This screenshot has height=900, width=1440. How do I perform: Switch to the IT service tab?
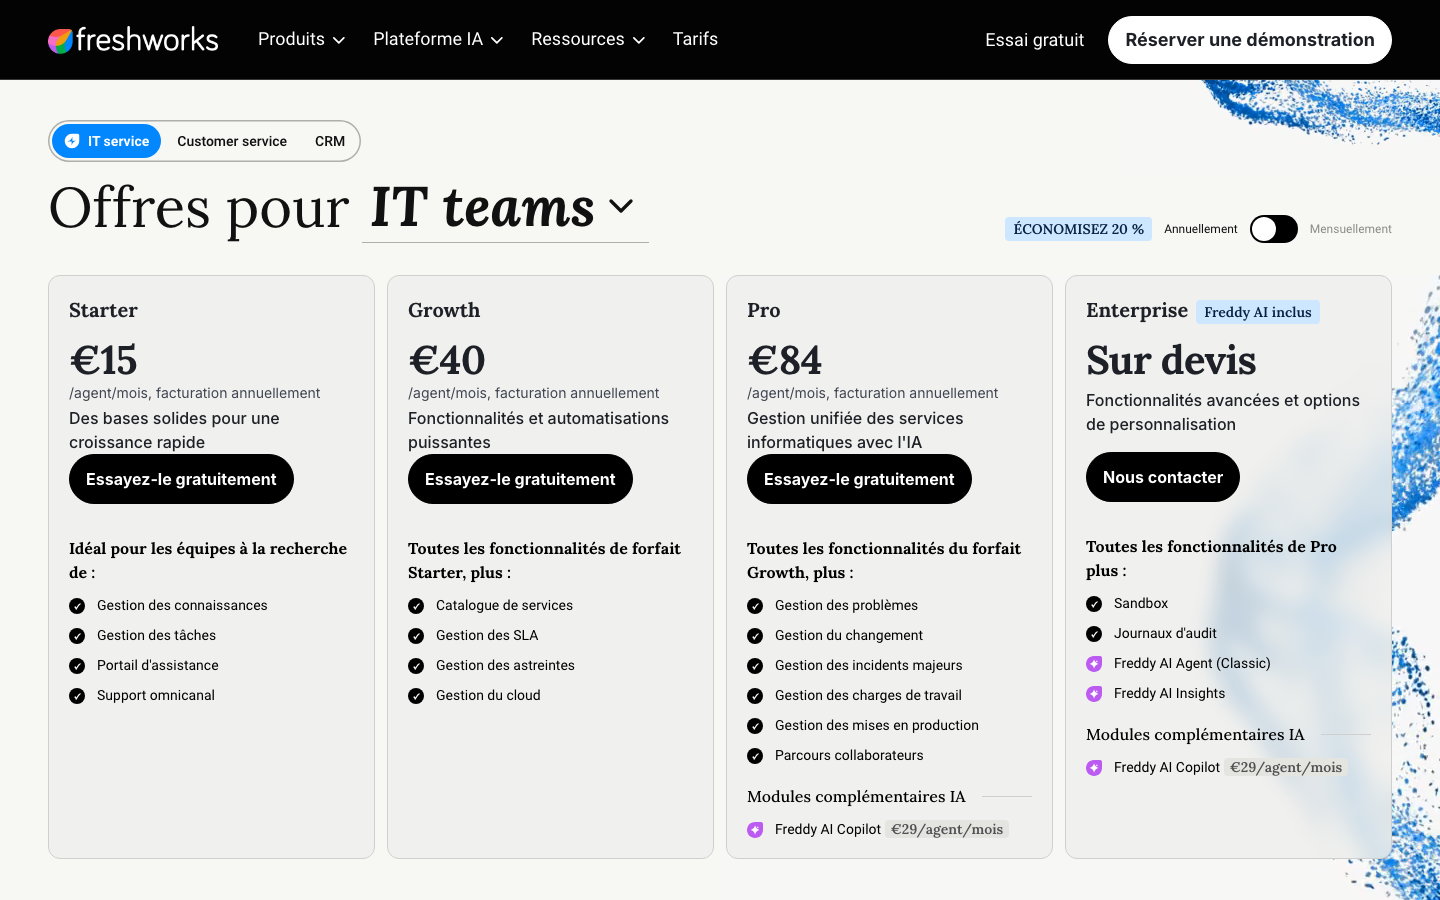107,141
